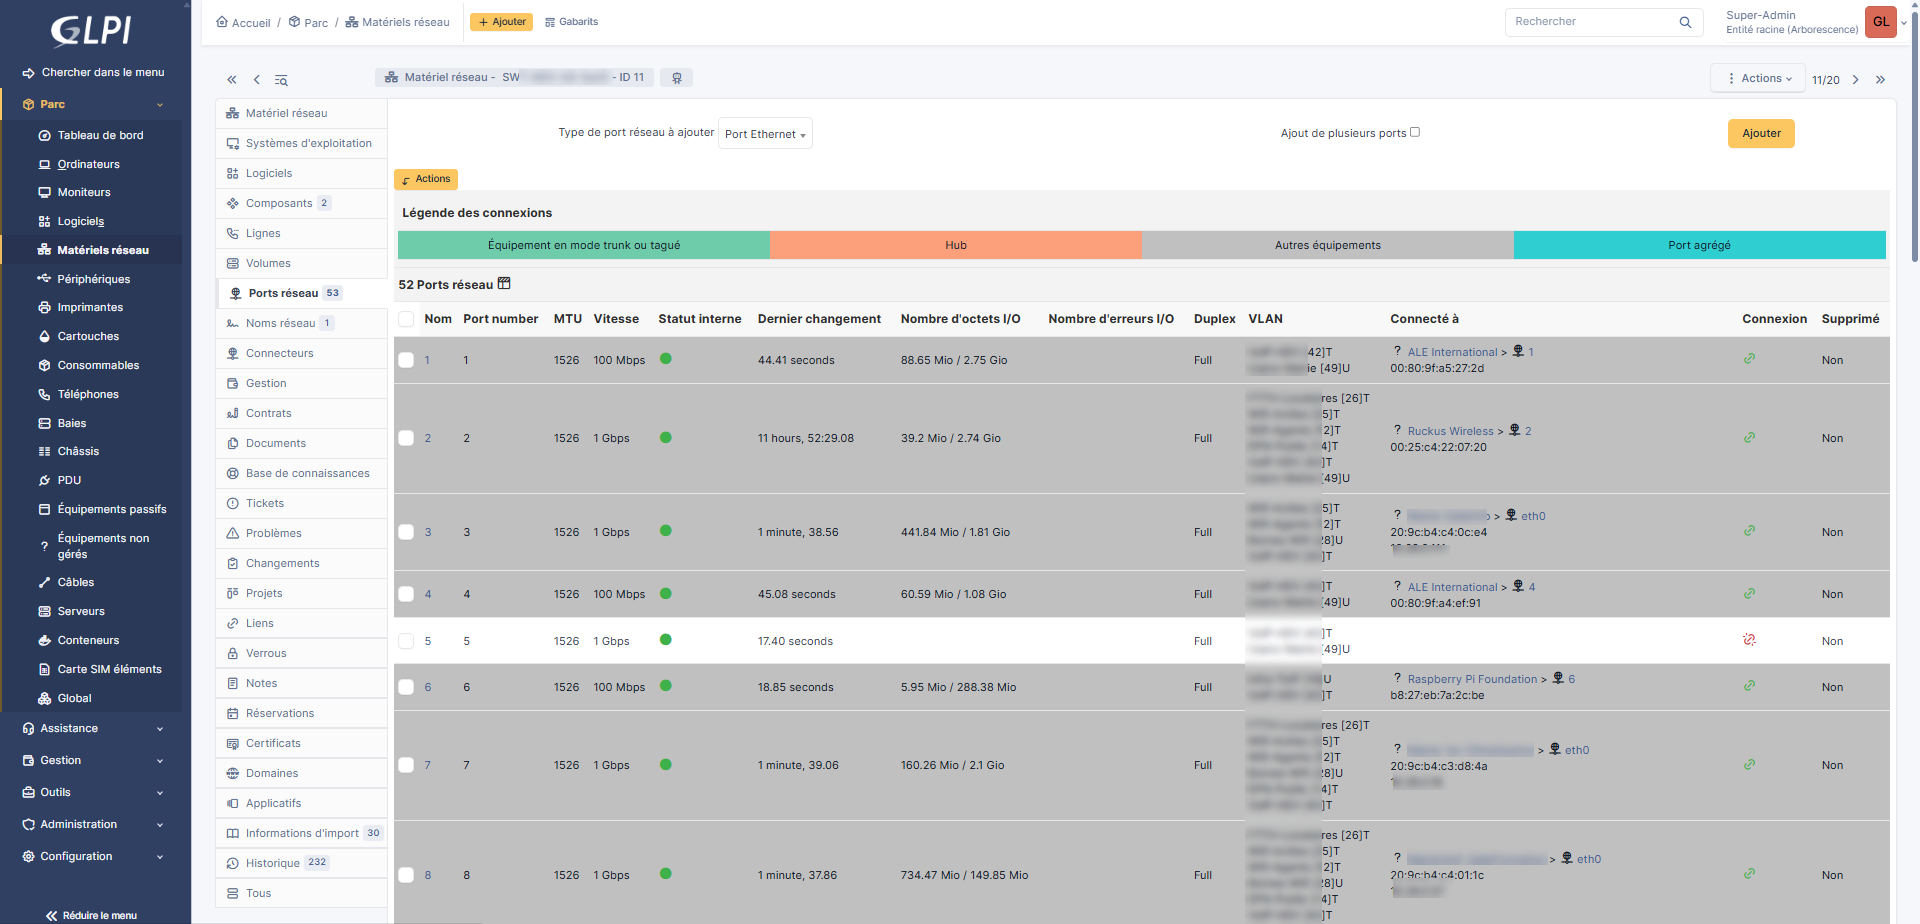Tick the checkbox for port 2 row
The width and height of the screenshot is (1920, 924).
coord(406,438)
